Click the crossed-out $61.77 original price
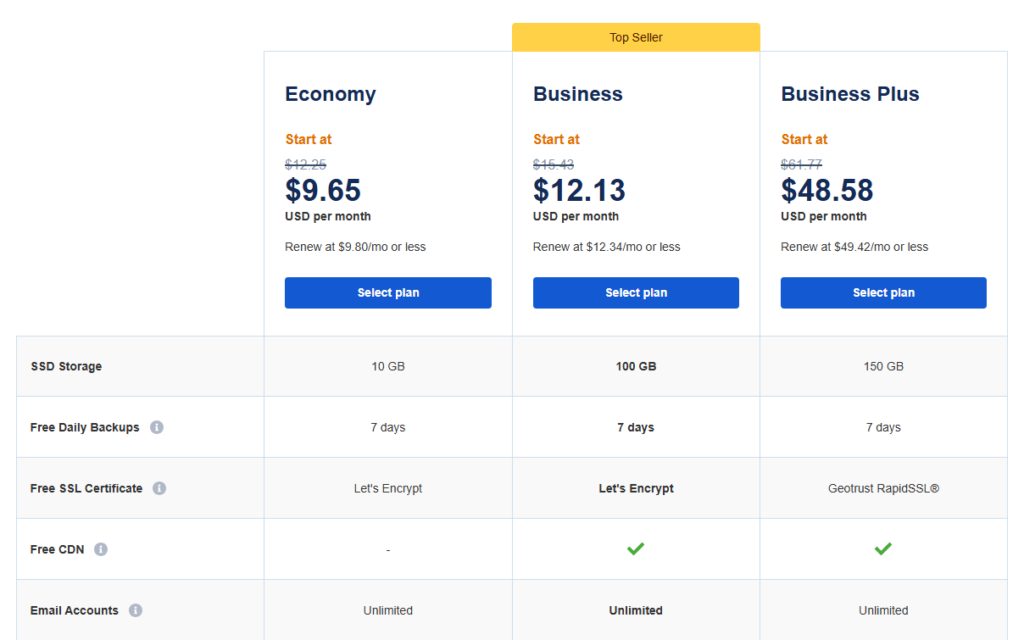 [x=801, y=165]
